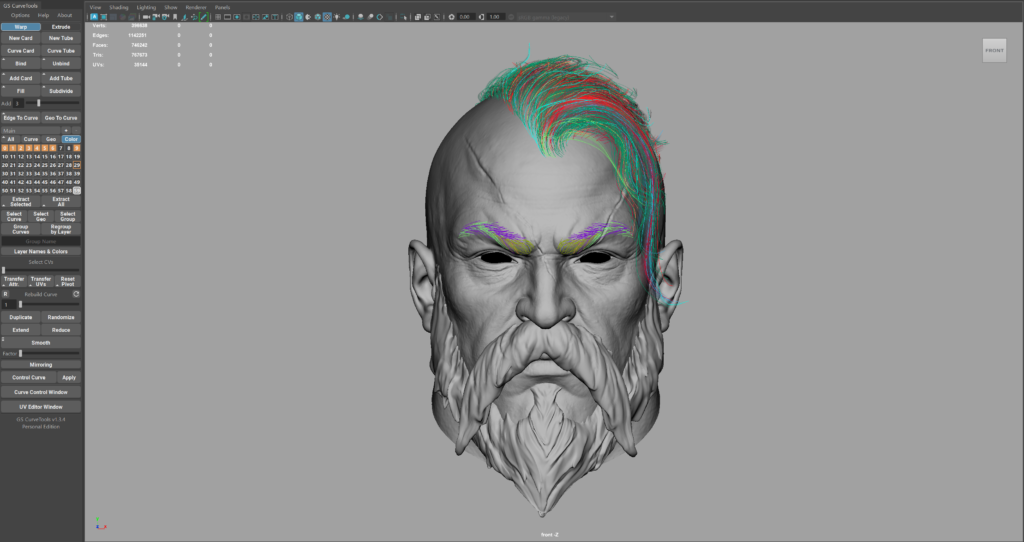Toggle the Color layer filter

pos(72,139)
